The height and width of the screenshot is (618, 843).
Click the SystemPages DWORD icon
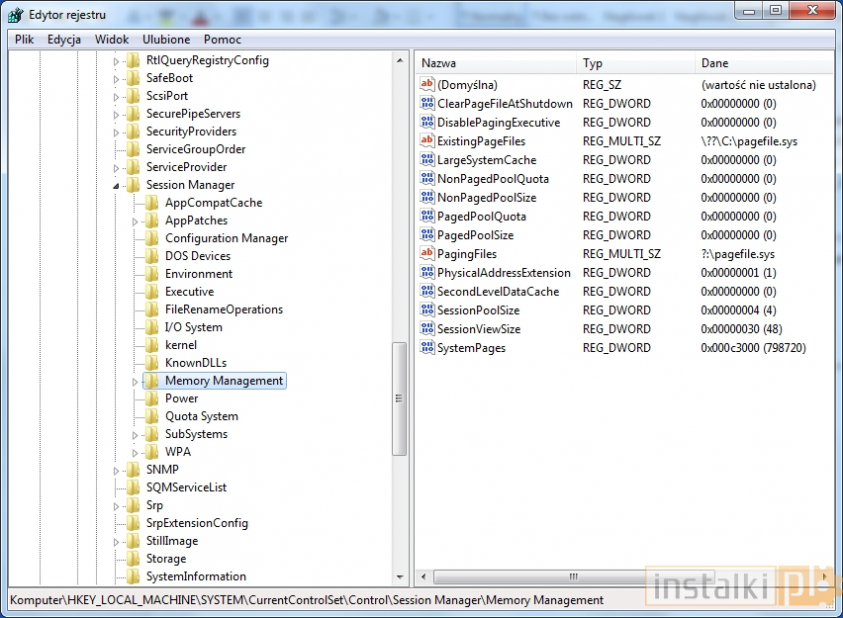point(427,348)
